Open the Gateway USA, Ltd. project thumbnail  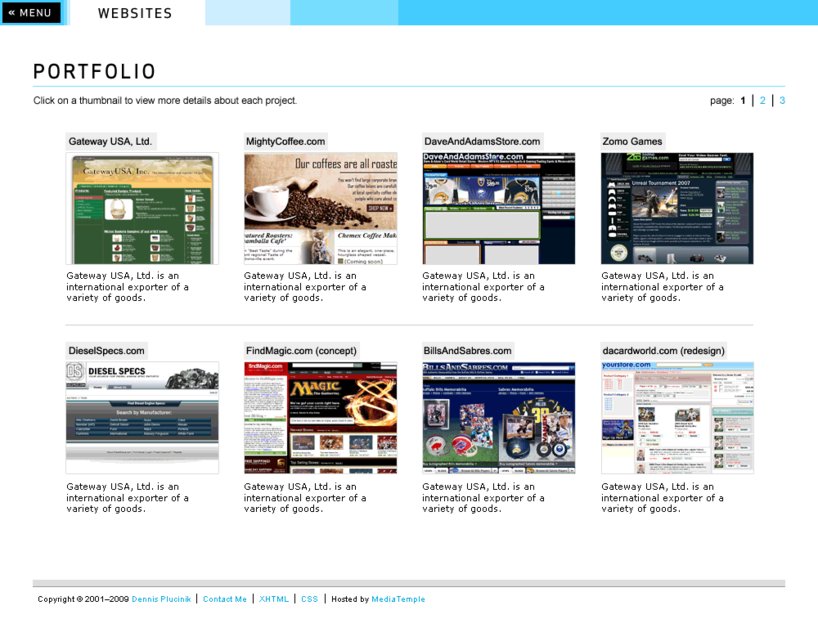pos(141,207)
